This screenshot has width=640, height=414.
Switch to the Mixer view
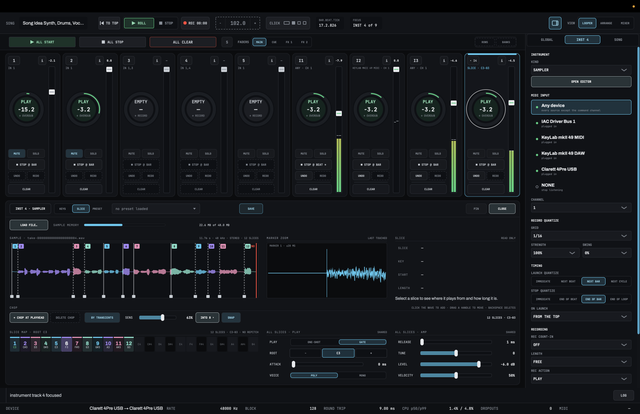tap(625, 23)
